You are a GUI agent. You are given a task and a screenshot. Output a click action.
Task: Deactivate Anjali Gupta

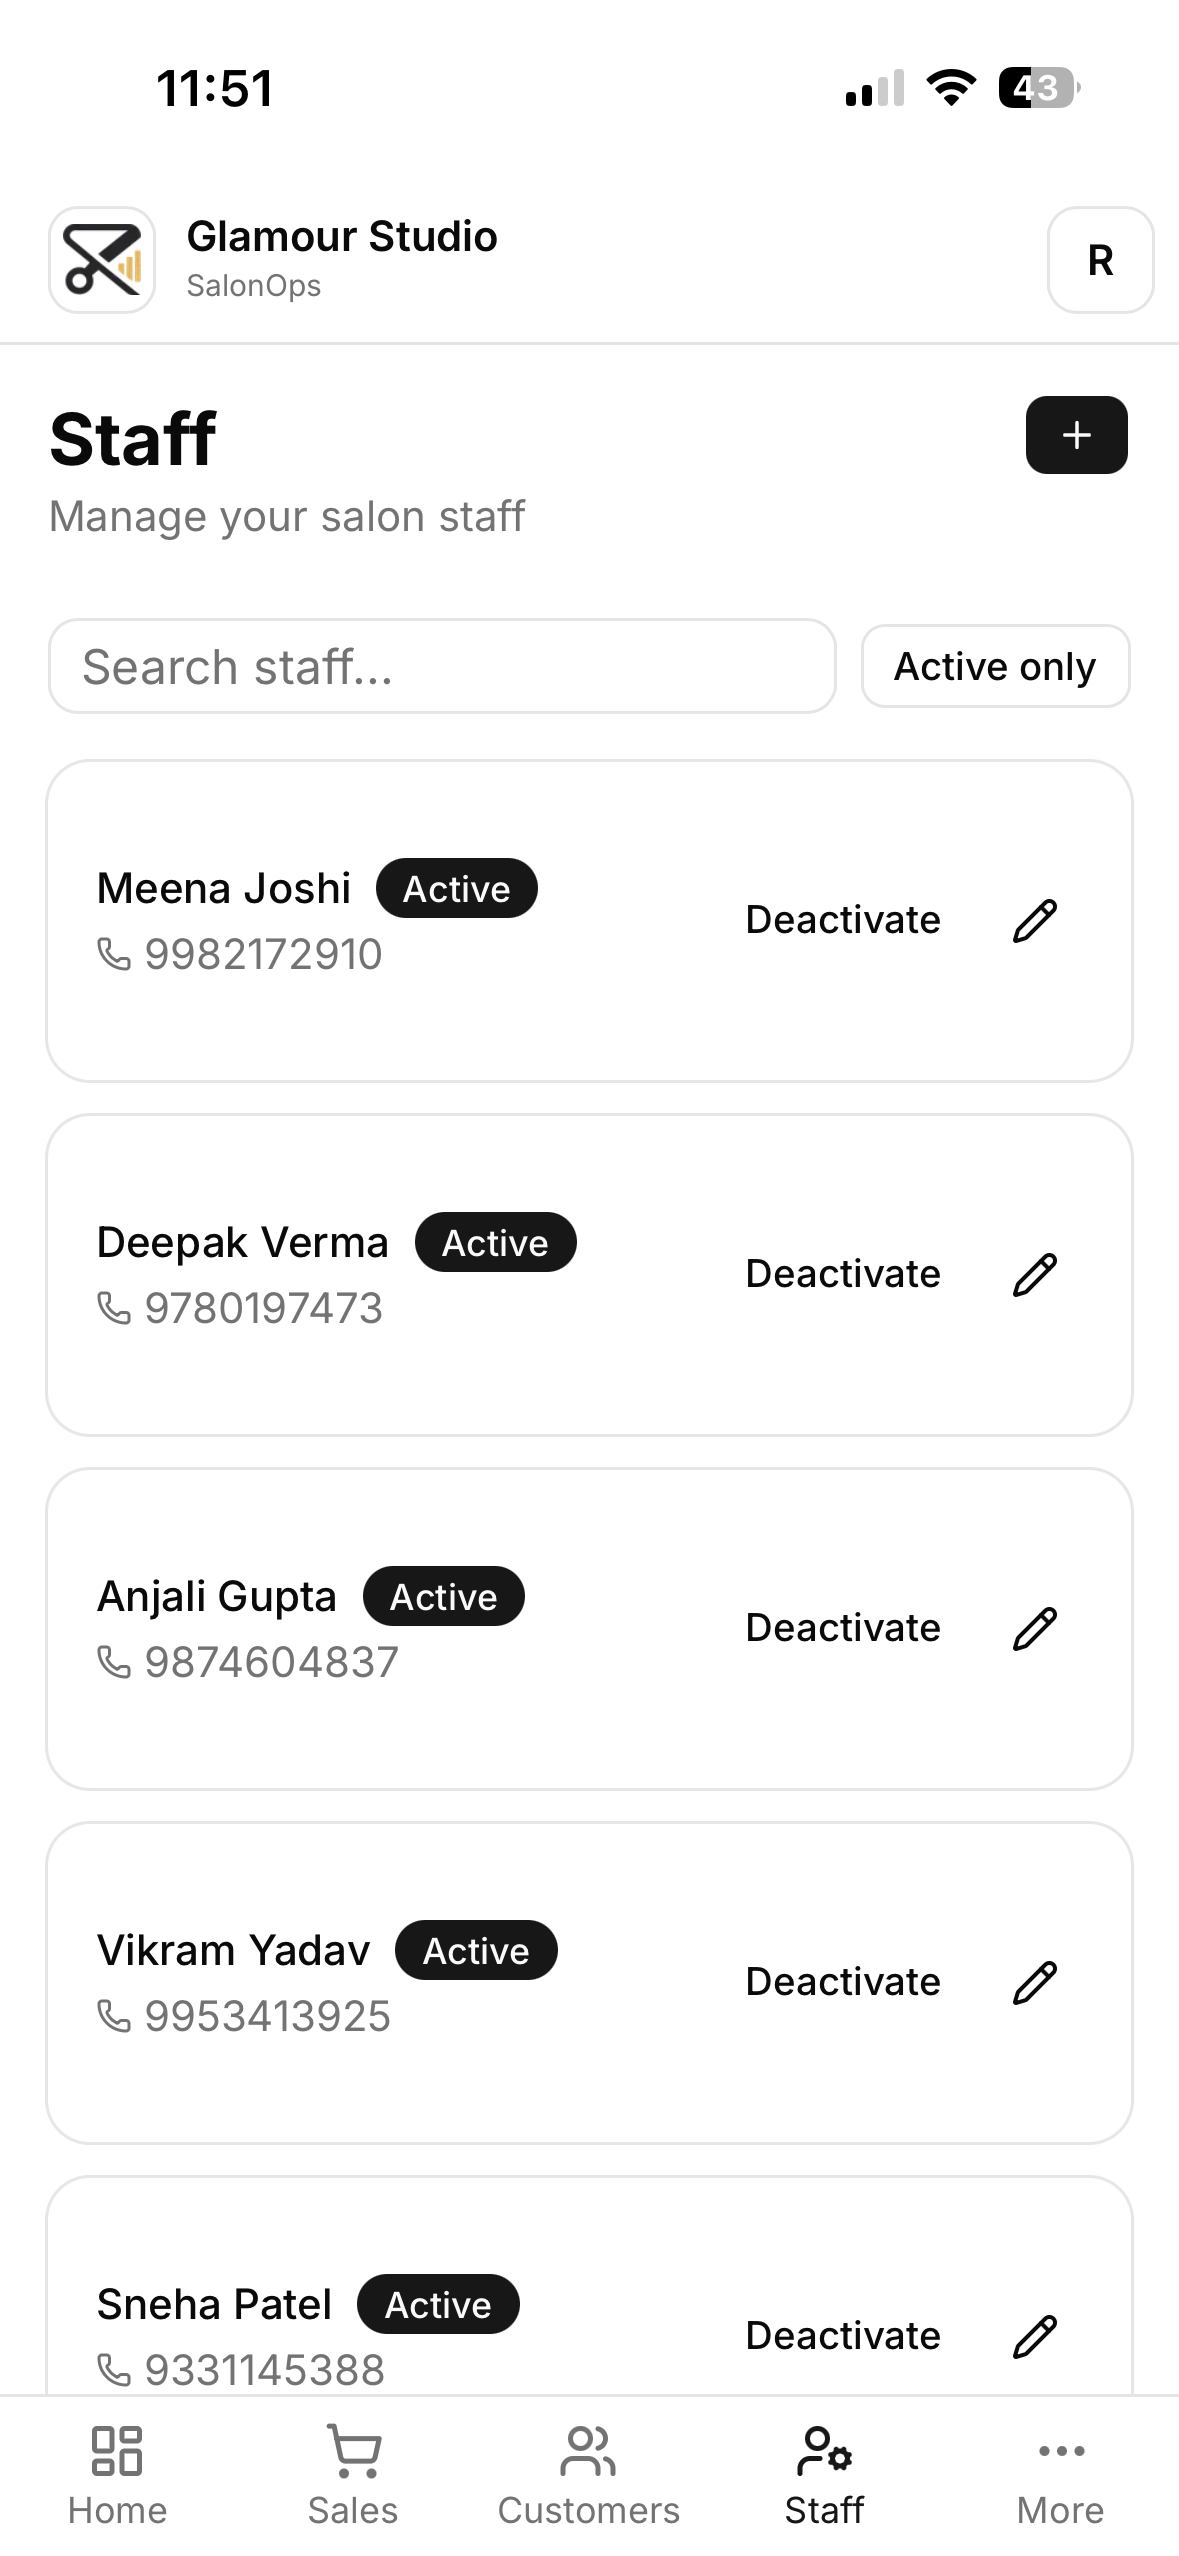click(x=843, y=1628)
